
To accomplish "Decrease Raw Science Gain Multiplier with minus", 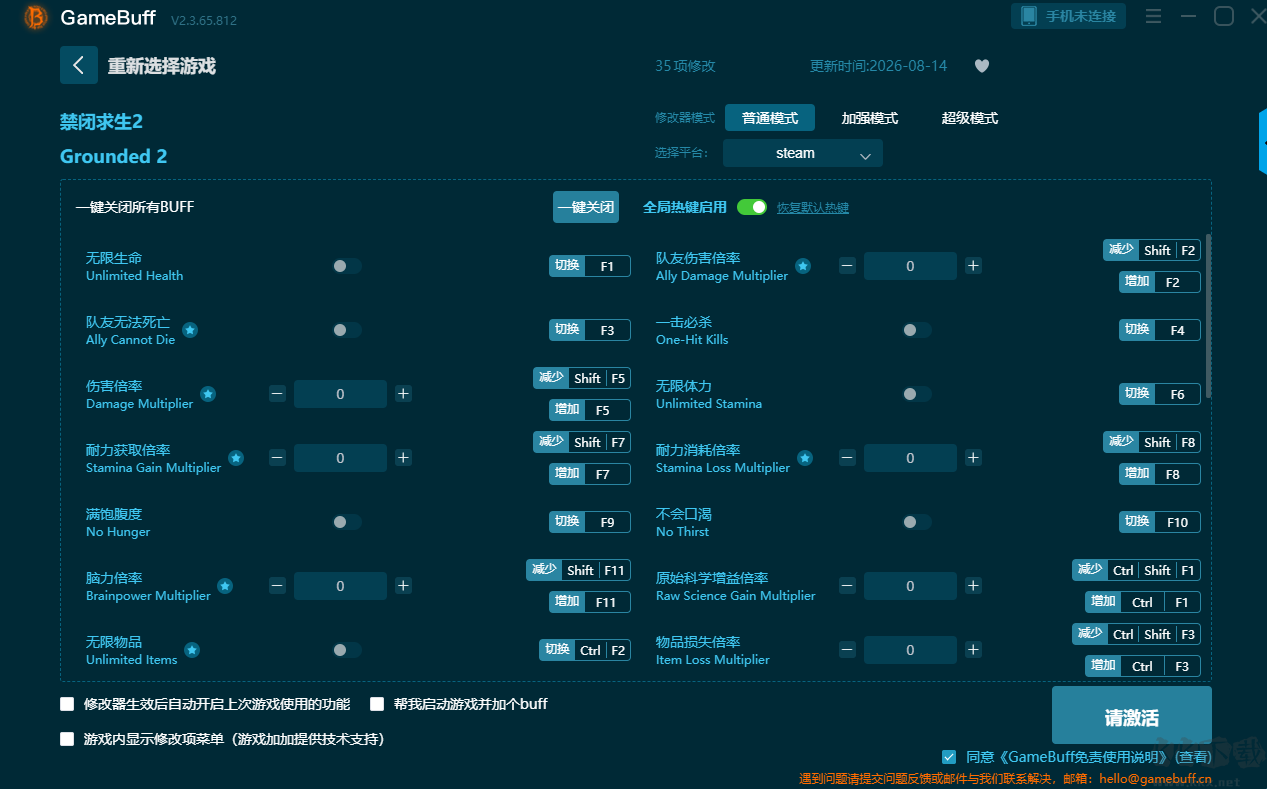I will pos(847,586).
